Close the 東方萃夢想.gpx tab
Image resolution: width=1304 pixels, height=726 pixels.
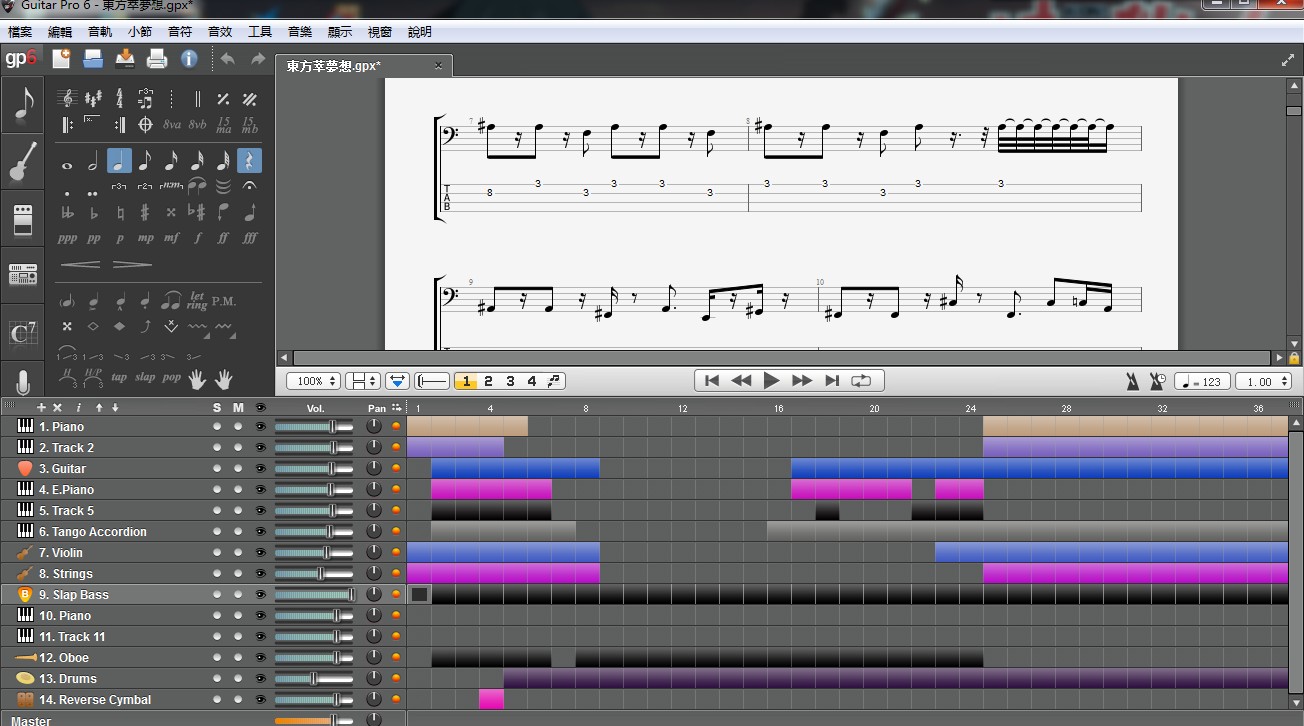click(x=438, y=66)
